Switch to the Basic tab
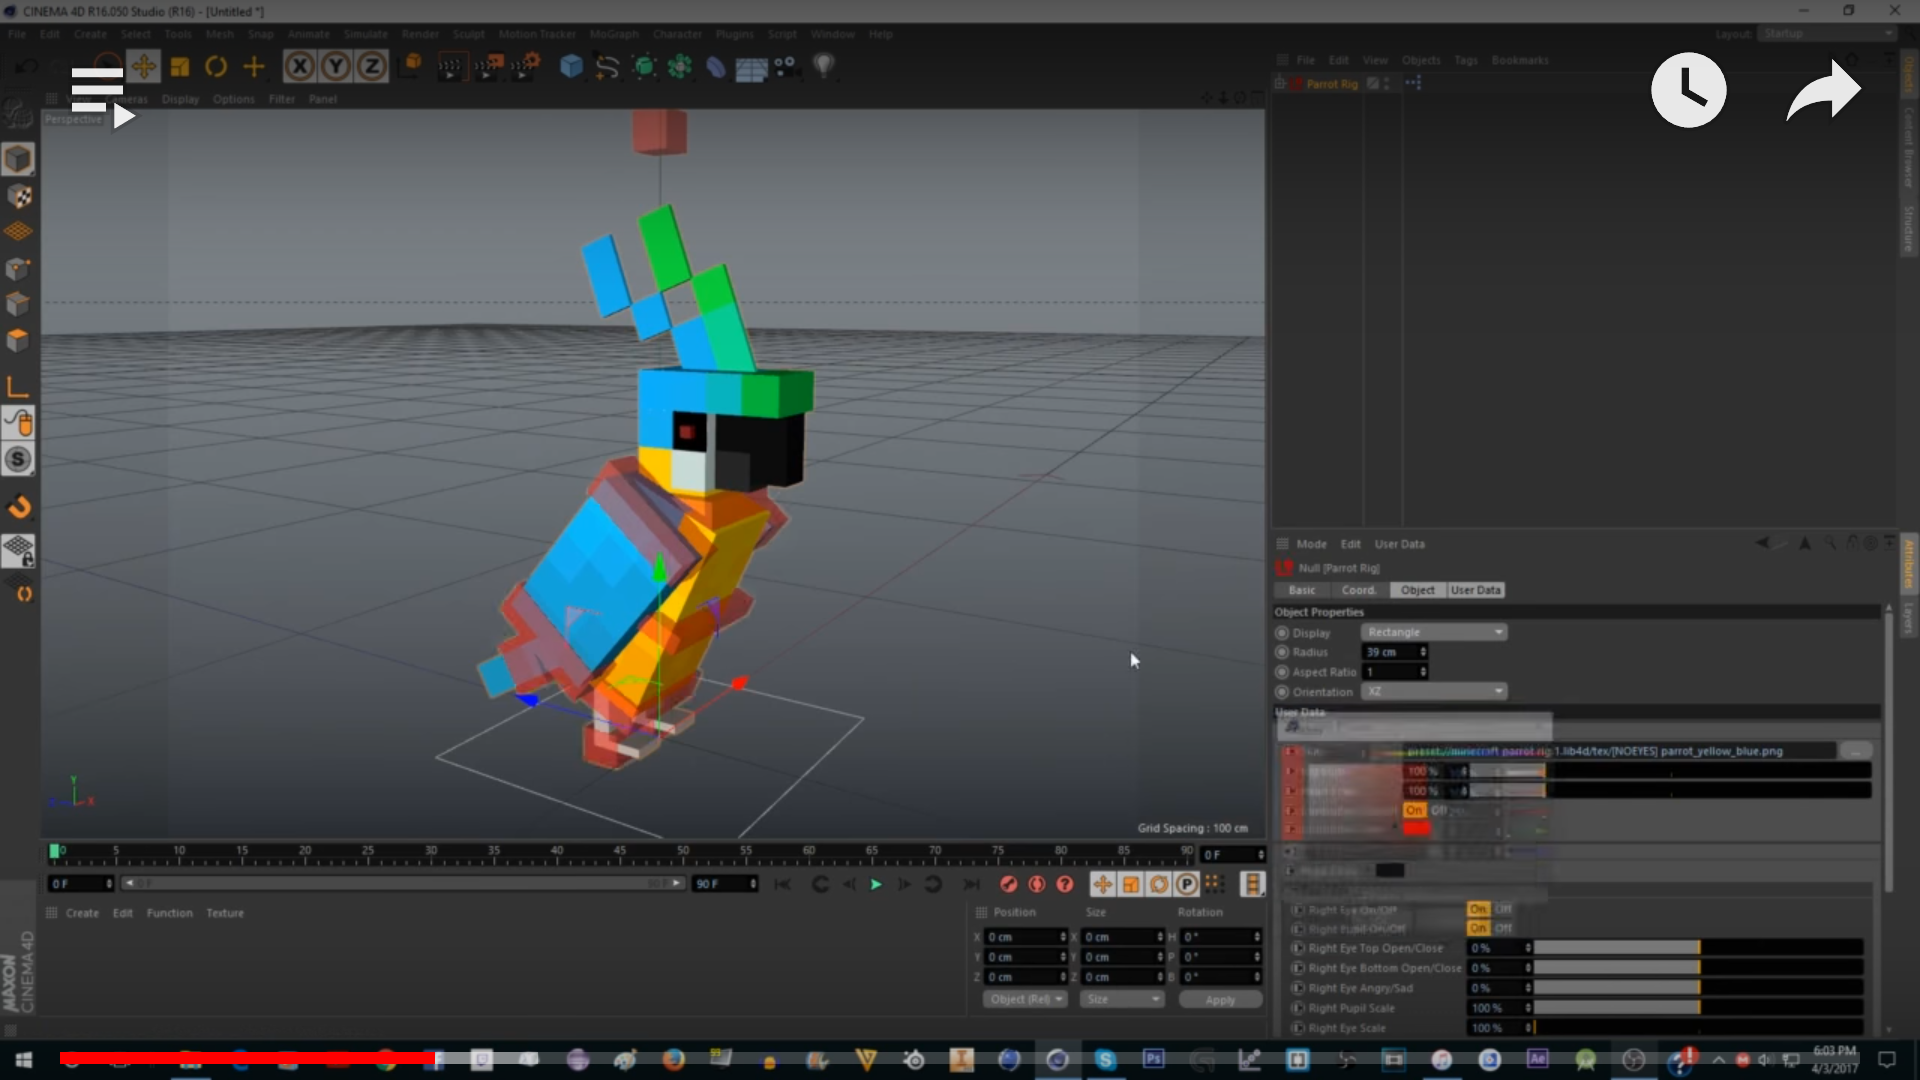 [x=1302, y=590]
